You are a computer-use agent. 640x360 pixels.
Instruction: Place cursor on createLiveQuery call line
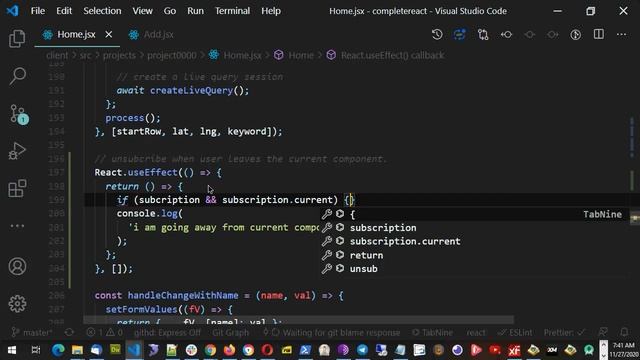click(x=183, y=90)
